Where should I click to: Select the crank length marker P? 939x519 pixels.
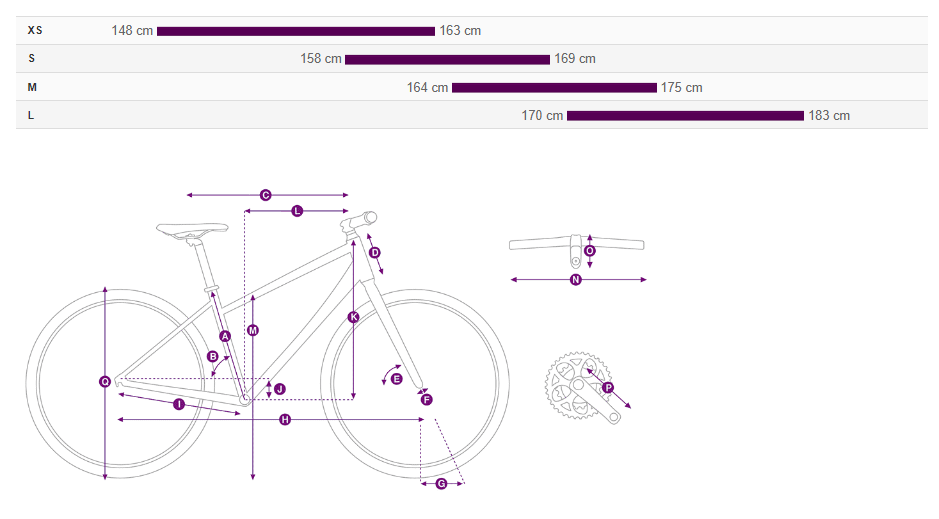click(608, 387)
